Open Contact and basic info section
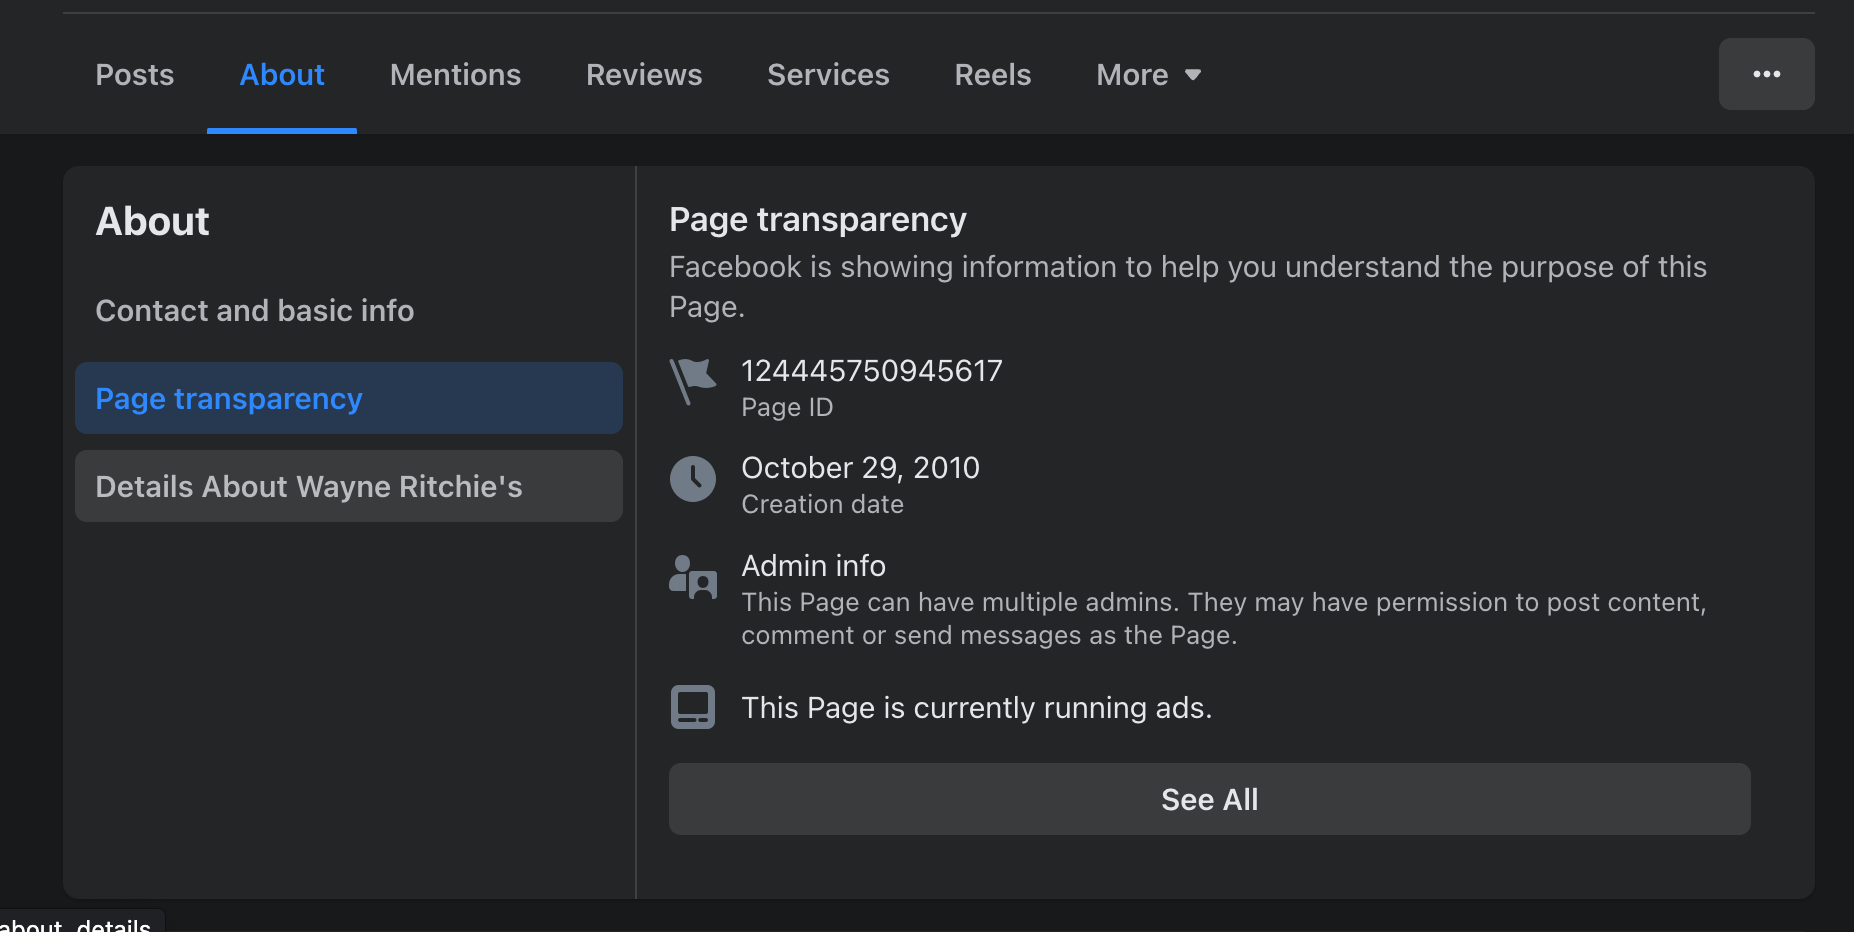1854x932 pixels. pyautogui.click(x=254, y=311)
